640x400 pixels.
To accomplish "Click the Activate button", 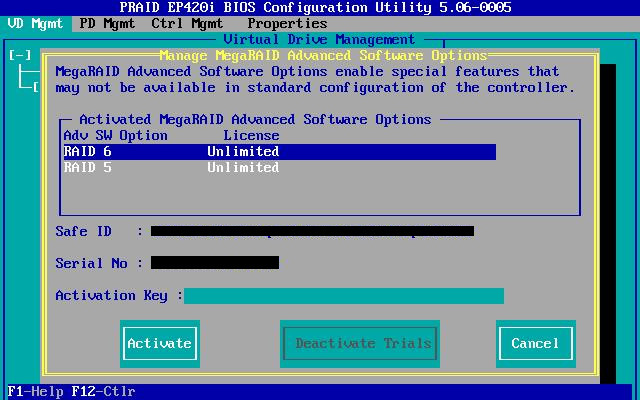I will point(160,343).
